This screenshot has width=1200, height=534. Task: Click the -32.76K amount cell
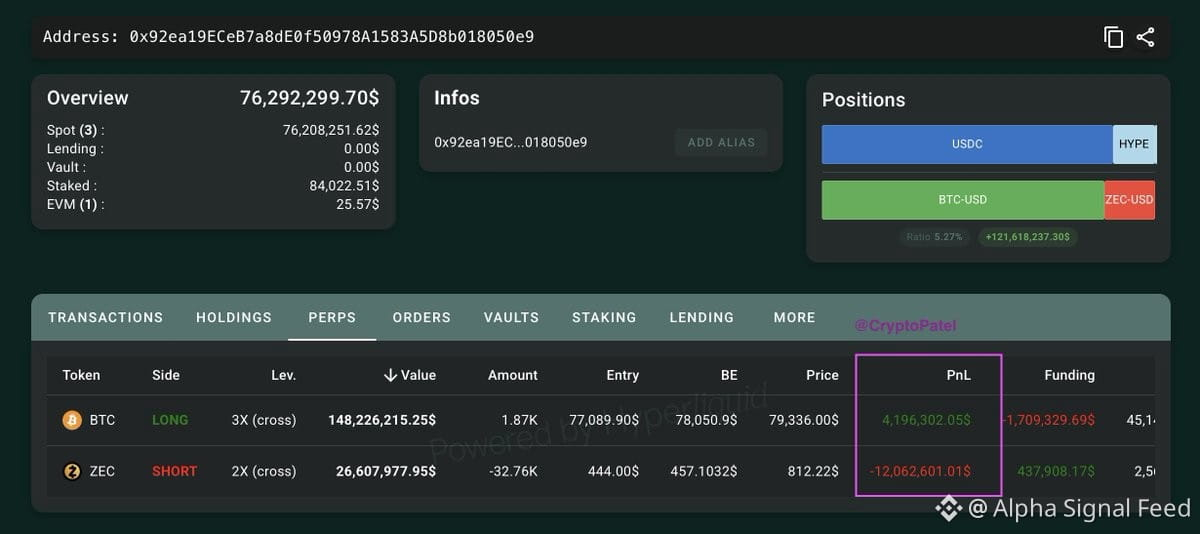click(x=513, y=471)
